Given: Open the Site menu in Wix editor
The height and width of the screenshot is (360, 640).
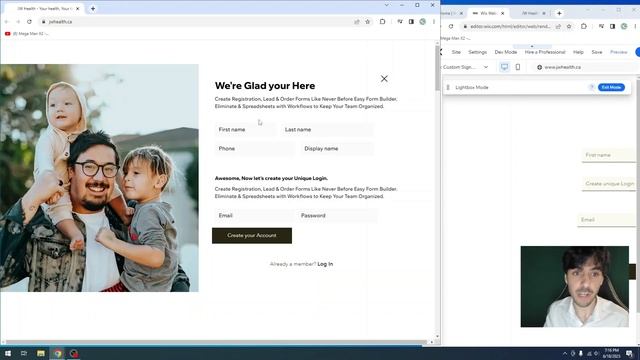Looking at the screenshot, I should coord(456,52).
